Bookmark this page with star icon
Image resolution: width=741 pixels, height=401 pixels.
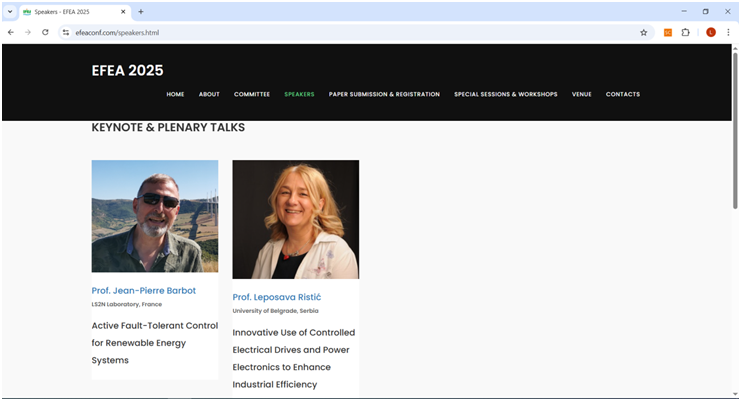click(x=644, y=32)
